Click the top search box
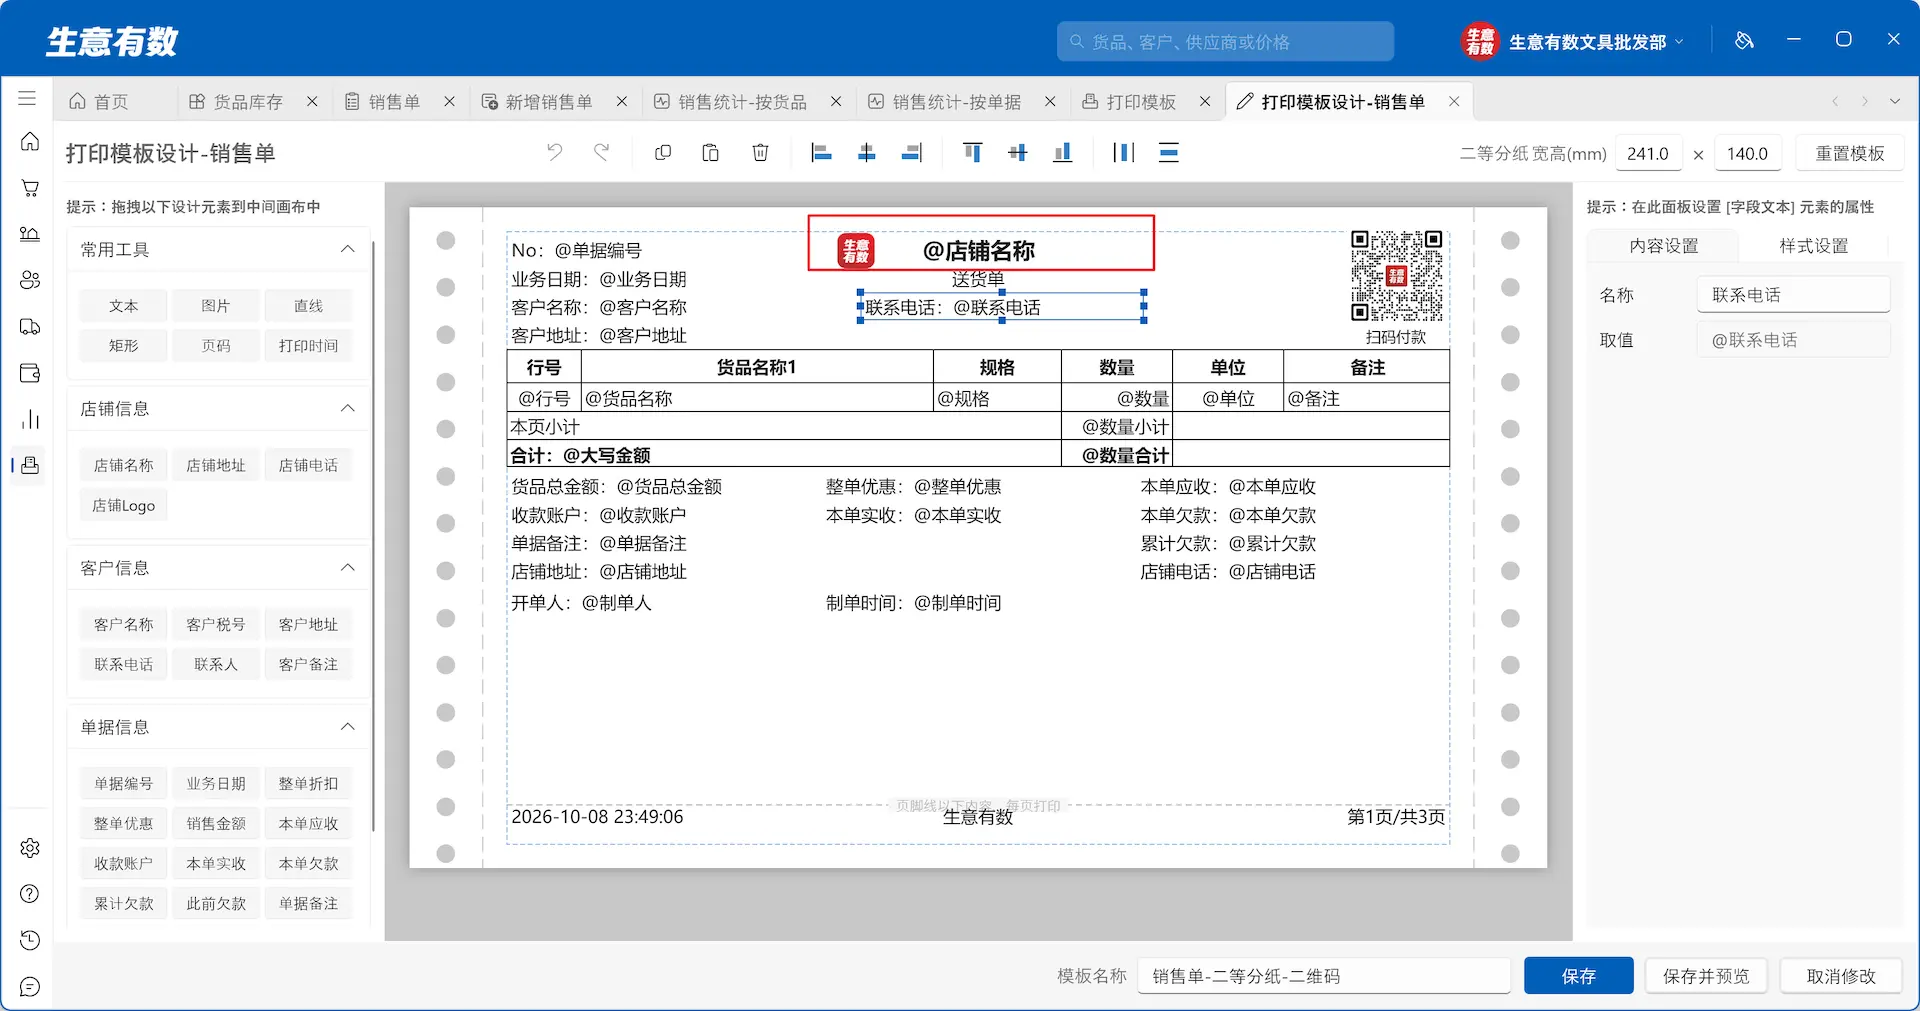 pos(1225,41)
